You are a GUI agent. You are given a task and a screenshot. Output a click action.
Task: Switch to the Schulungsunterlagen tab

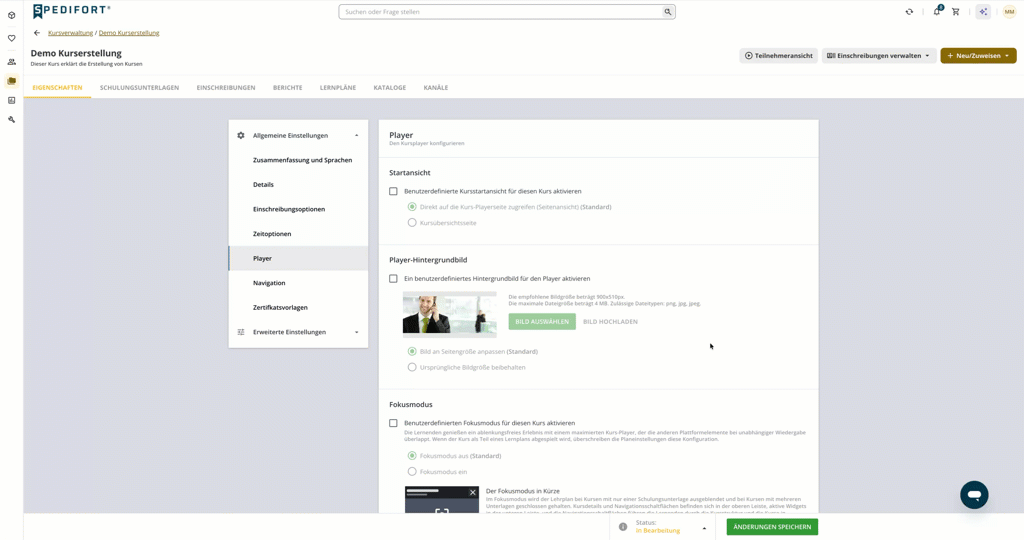coord(139,87)
